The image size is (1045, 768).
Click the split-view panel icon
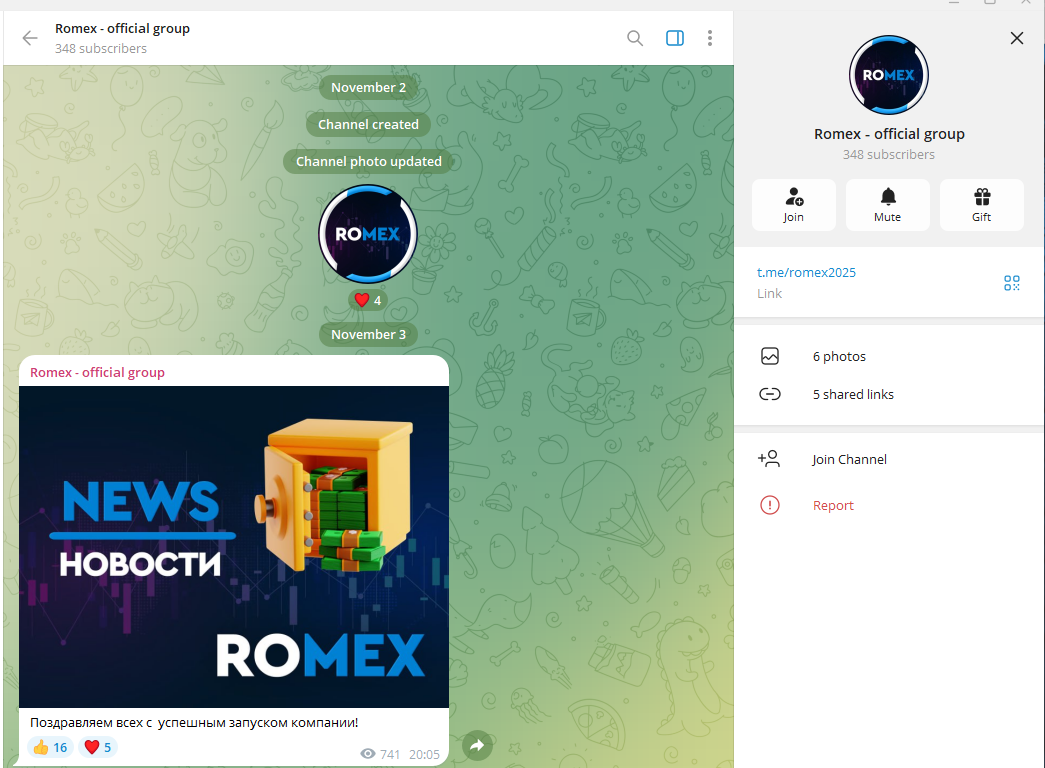[x=674, y=37]
